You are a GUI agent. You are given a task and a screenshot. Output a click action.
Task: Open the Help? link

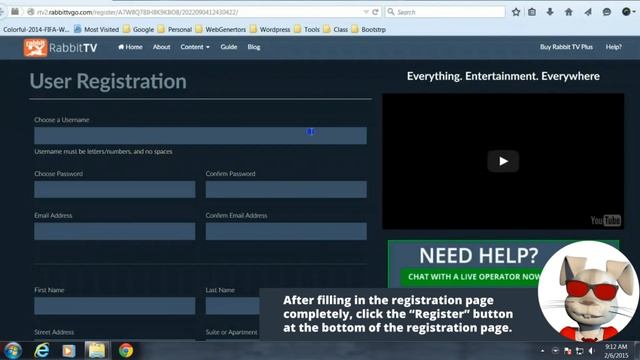[x=613, y=47]
